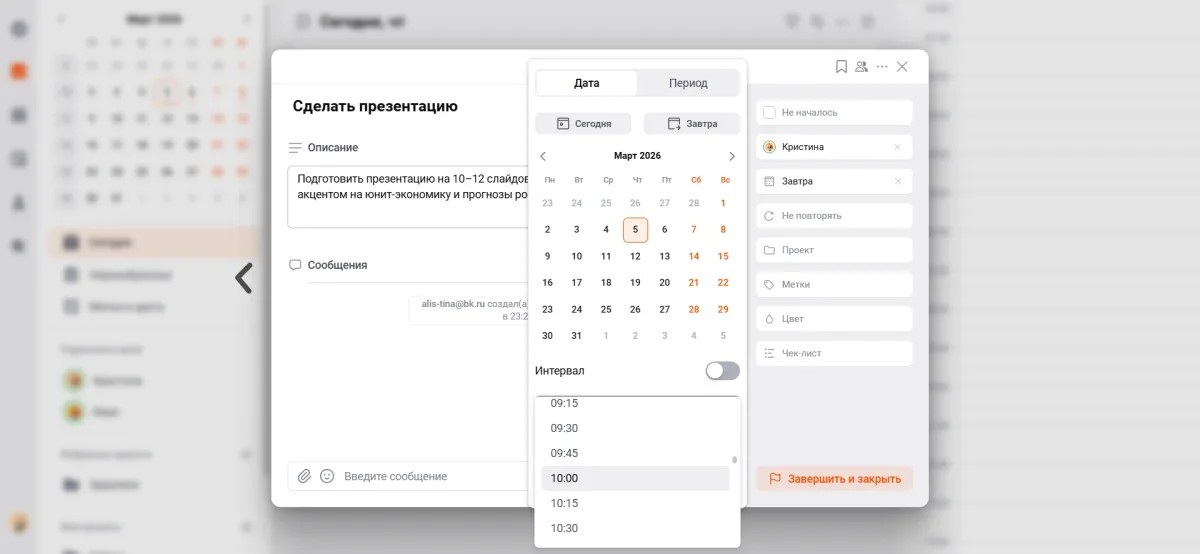
Task: Switch to the Период tab
Action: pos(688,83)
